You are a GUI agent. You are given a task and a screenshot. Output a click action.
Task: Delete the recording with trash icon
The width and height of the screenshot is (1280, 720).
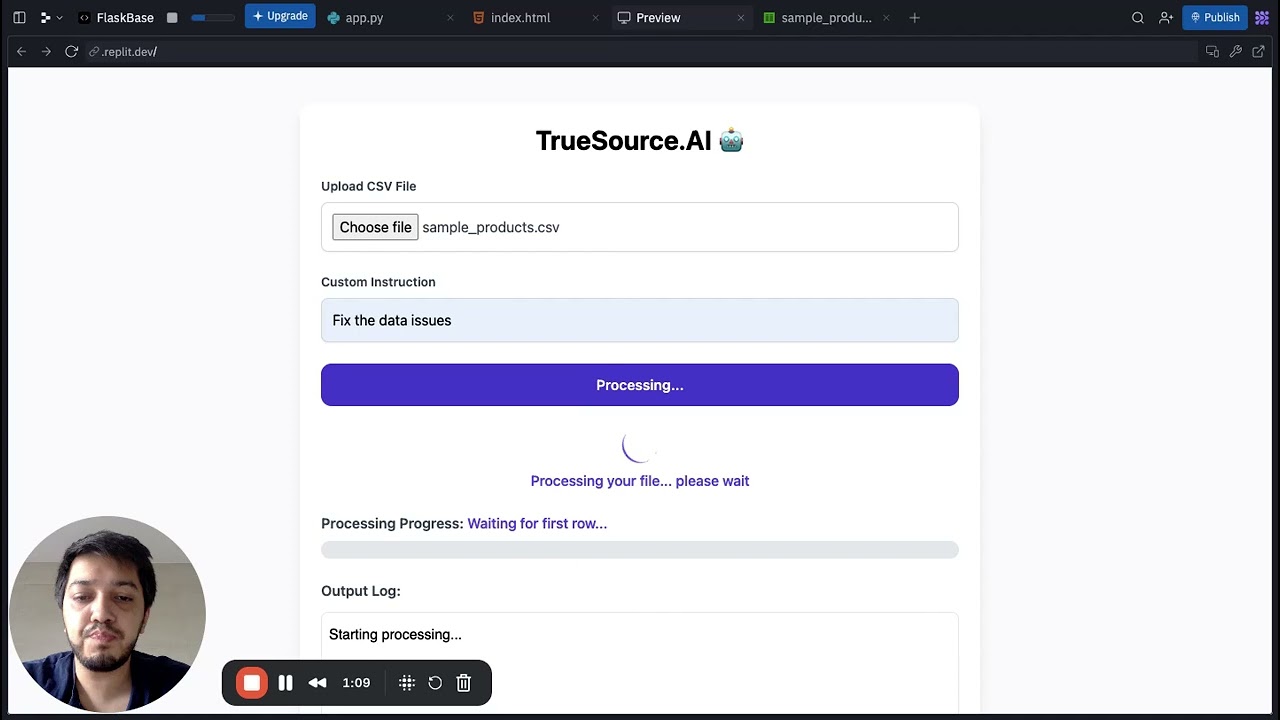click(x=464, y=683)
